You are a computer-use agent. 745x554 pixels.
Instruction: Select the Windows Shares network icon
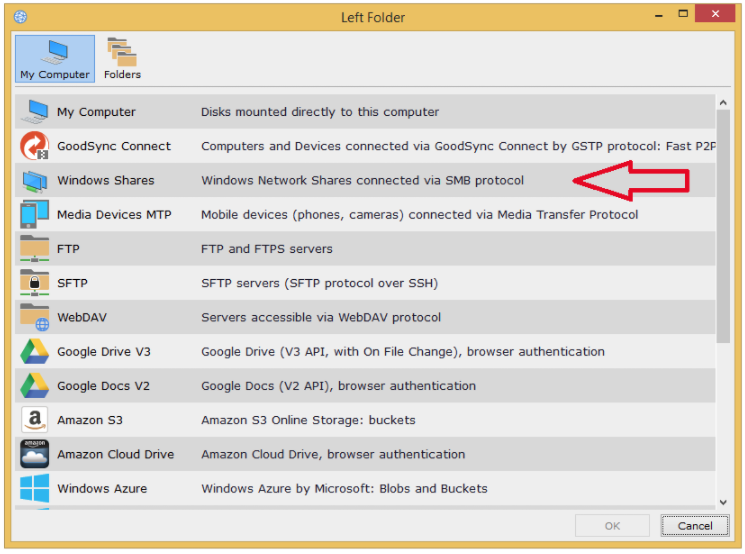[34, 181]
